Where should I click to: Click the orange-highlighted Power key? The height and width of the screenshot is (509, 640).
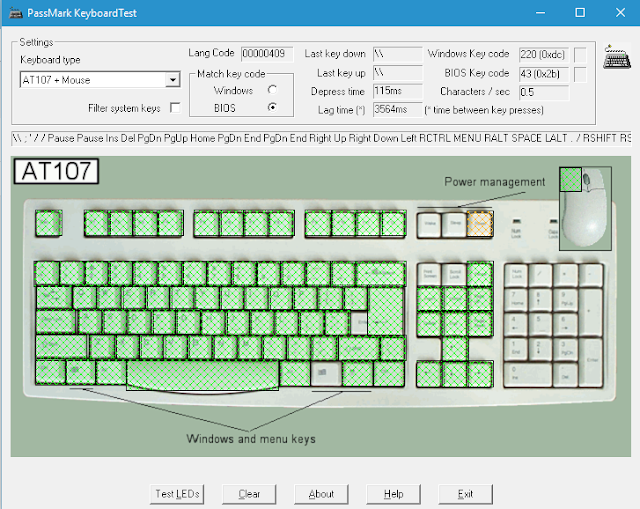(x=480, y=224)
